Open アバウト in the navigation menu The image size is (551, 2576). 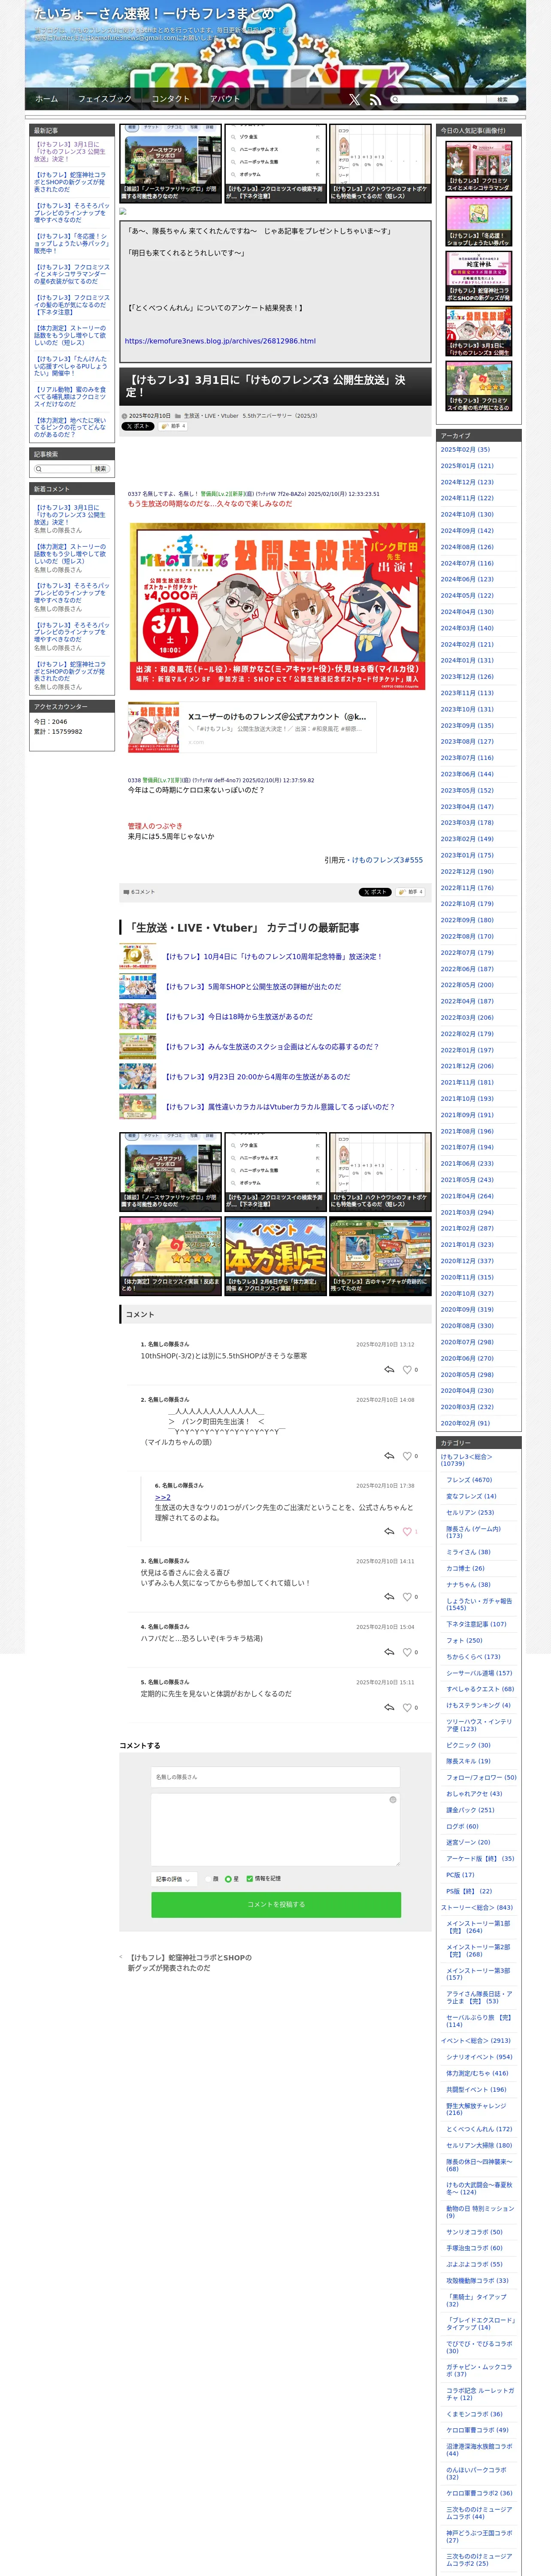(225, 99)
